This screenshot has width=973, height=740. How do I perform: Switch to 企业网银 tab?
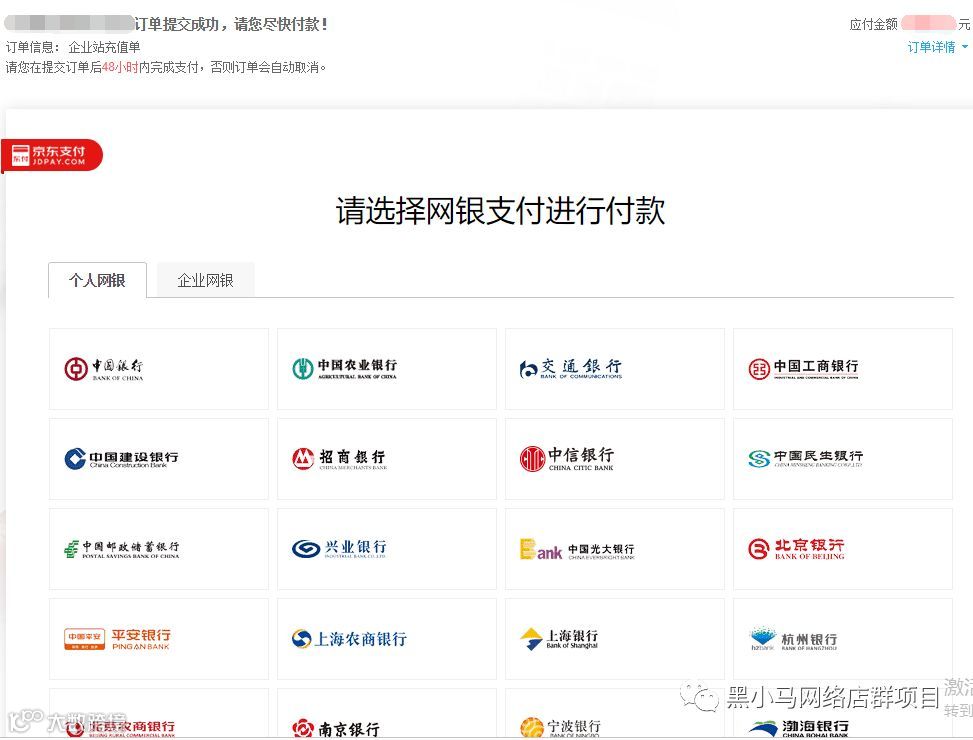tap(205, 280)
